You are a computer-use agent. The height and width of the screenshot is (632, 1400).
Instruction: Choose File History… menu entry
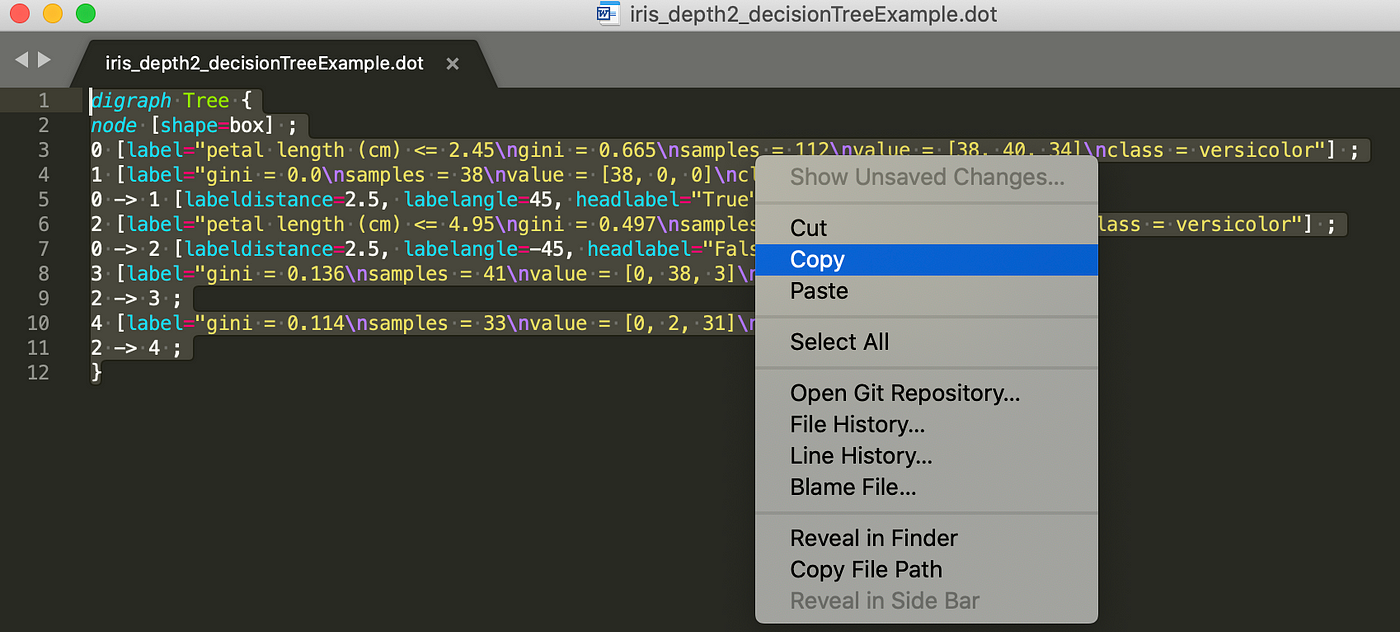pos(927,424)
